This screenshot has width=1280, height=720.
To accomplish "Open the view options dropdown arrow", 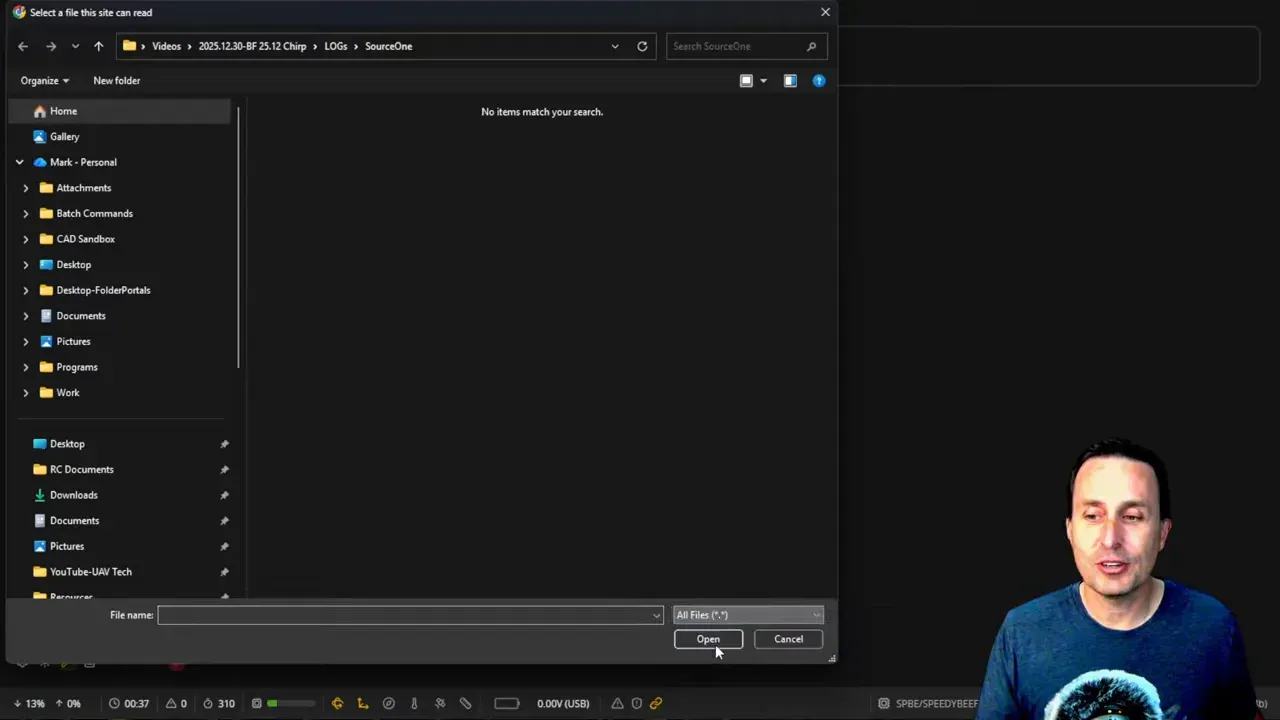I will pos(764,80).
